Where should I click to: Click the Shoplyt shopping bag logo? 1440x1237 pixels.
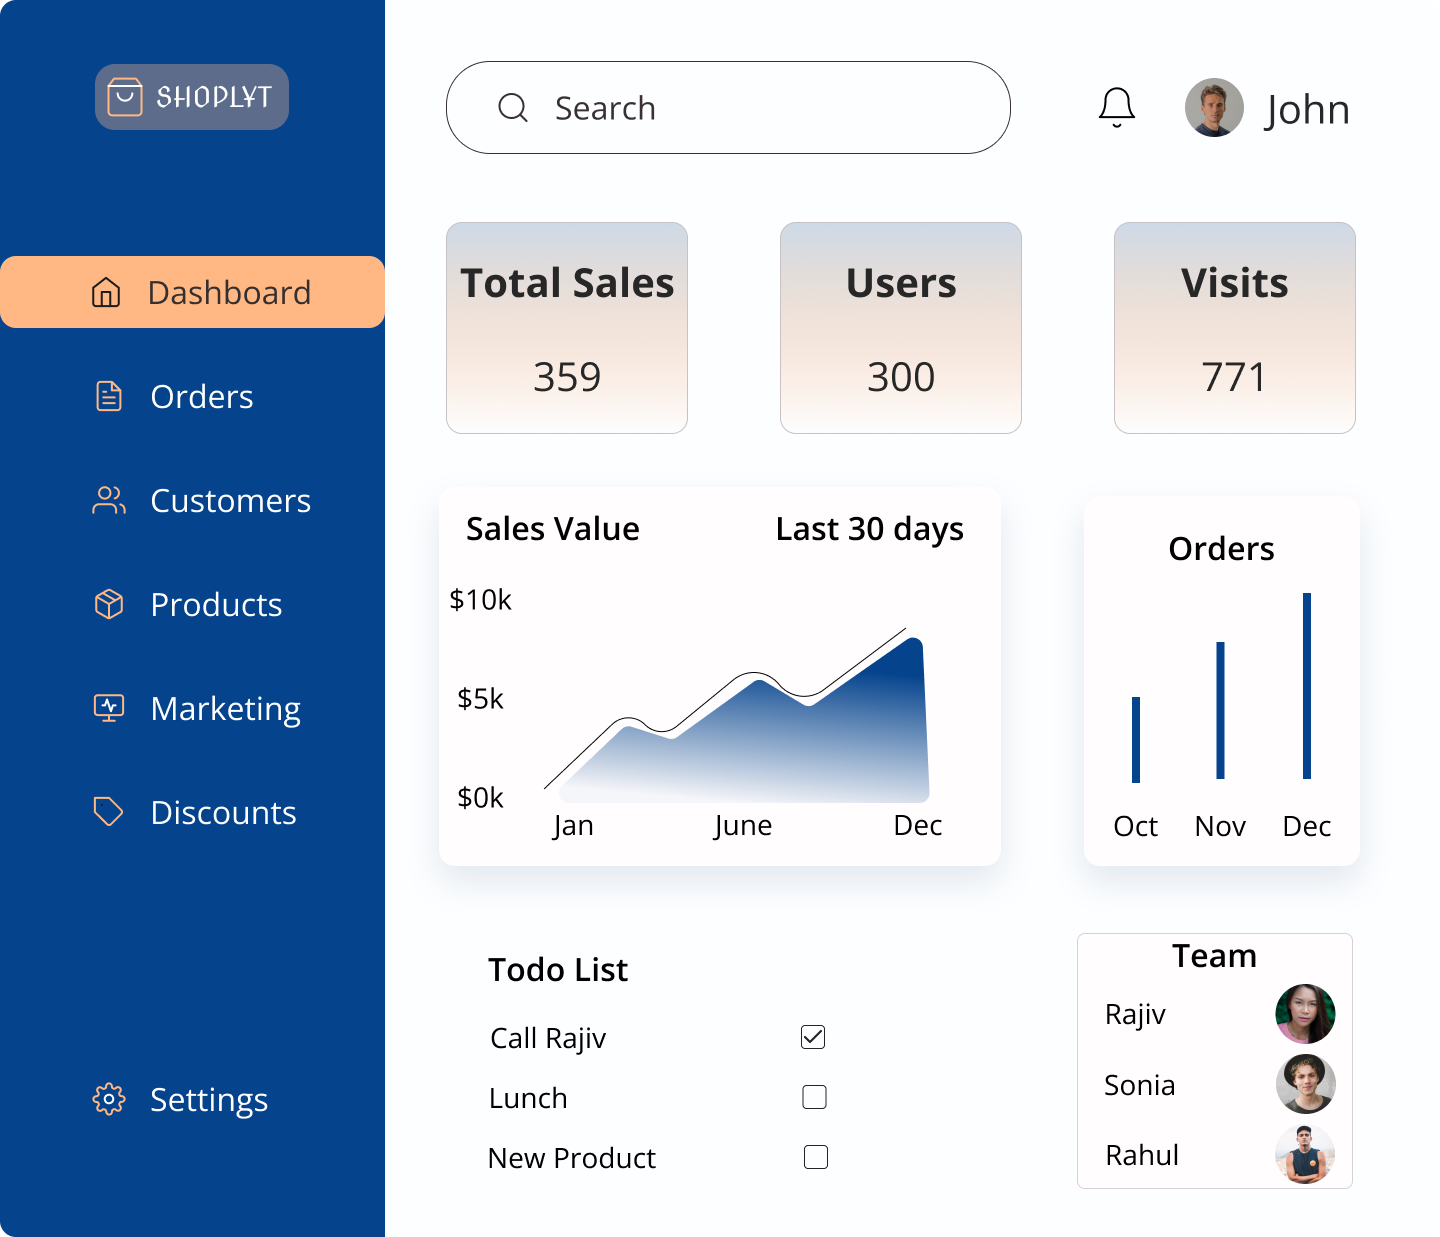tap(125, 97)
